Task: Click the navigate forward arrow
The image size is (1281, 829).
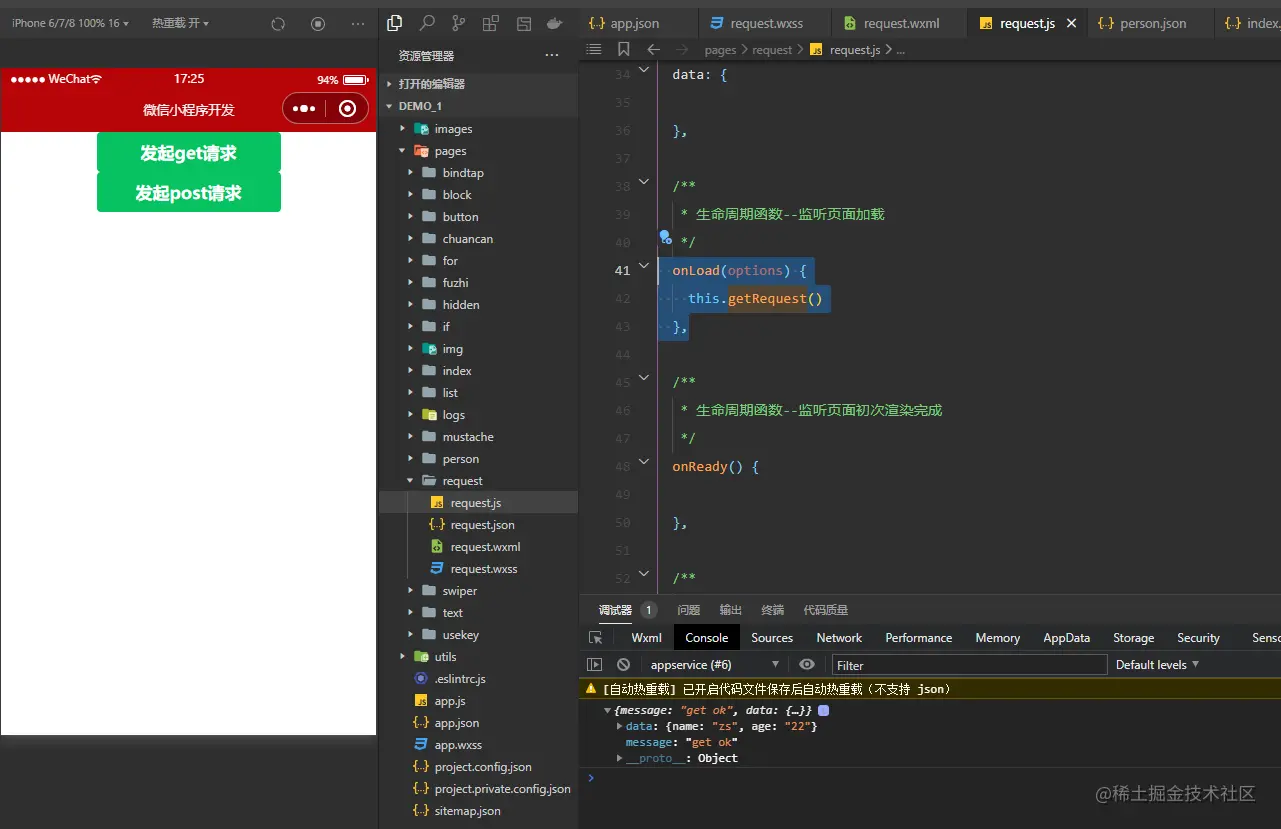Action: point(682,49)
